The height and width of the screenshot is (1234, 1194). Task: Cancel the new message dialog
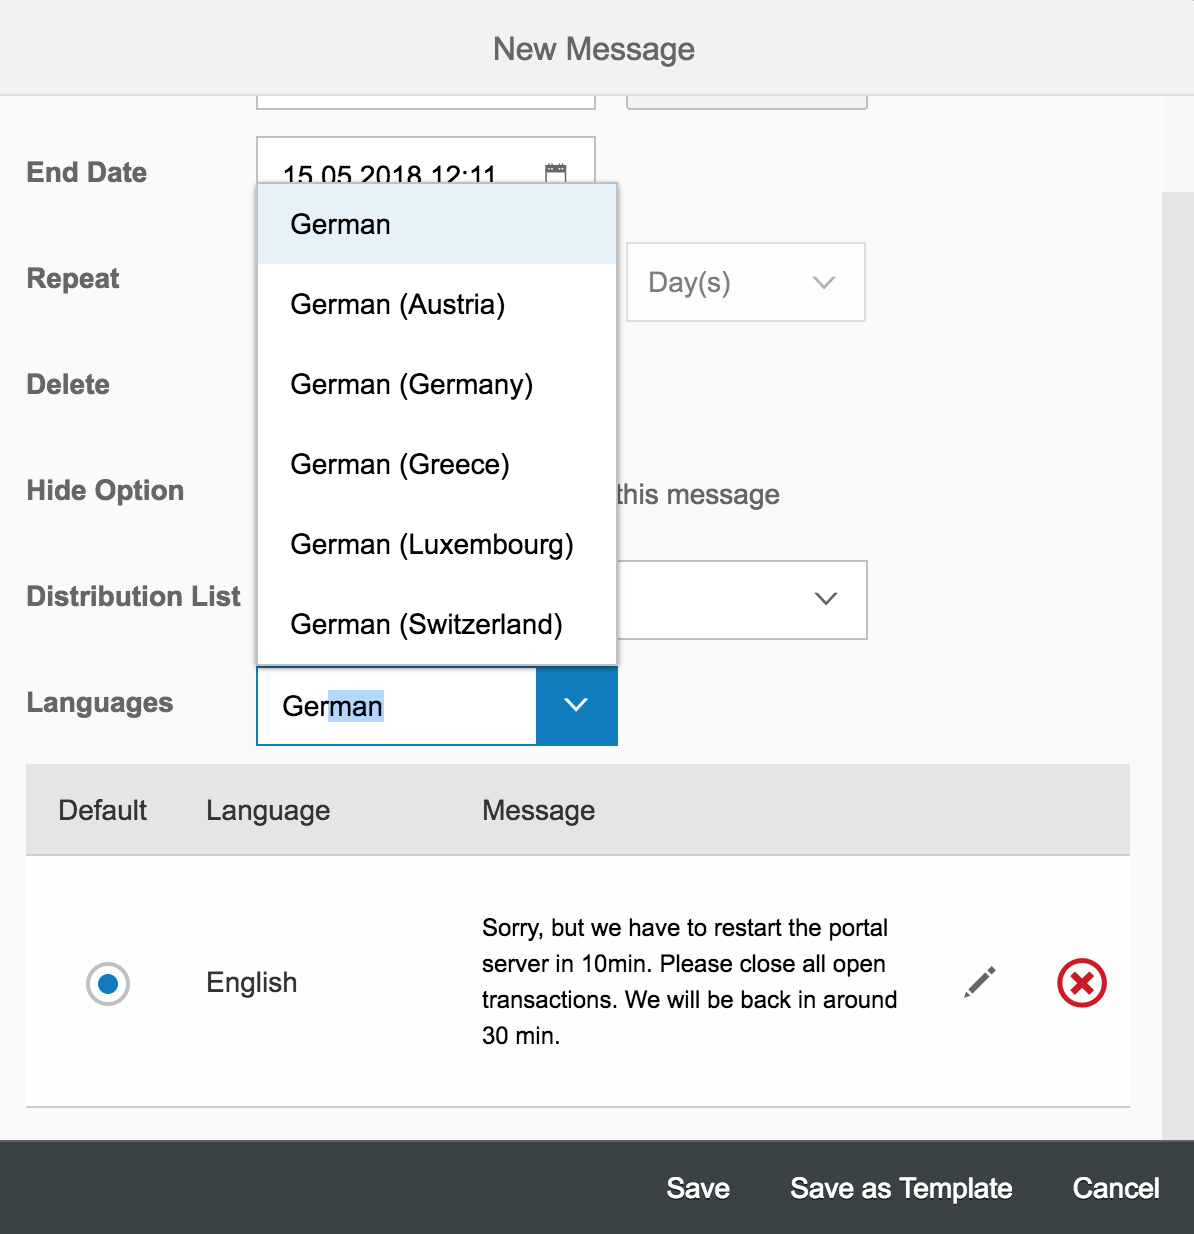[1116, 1188]
